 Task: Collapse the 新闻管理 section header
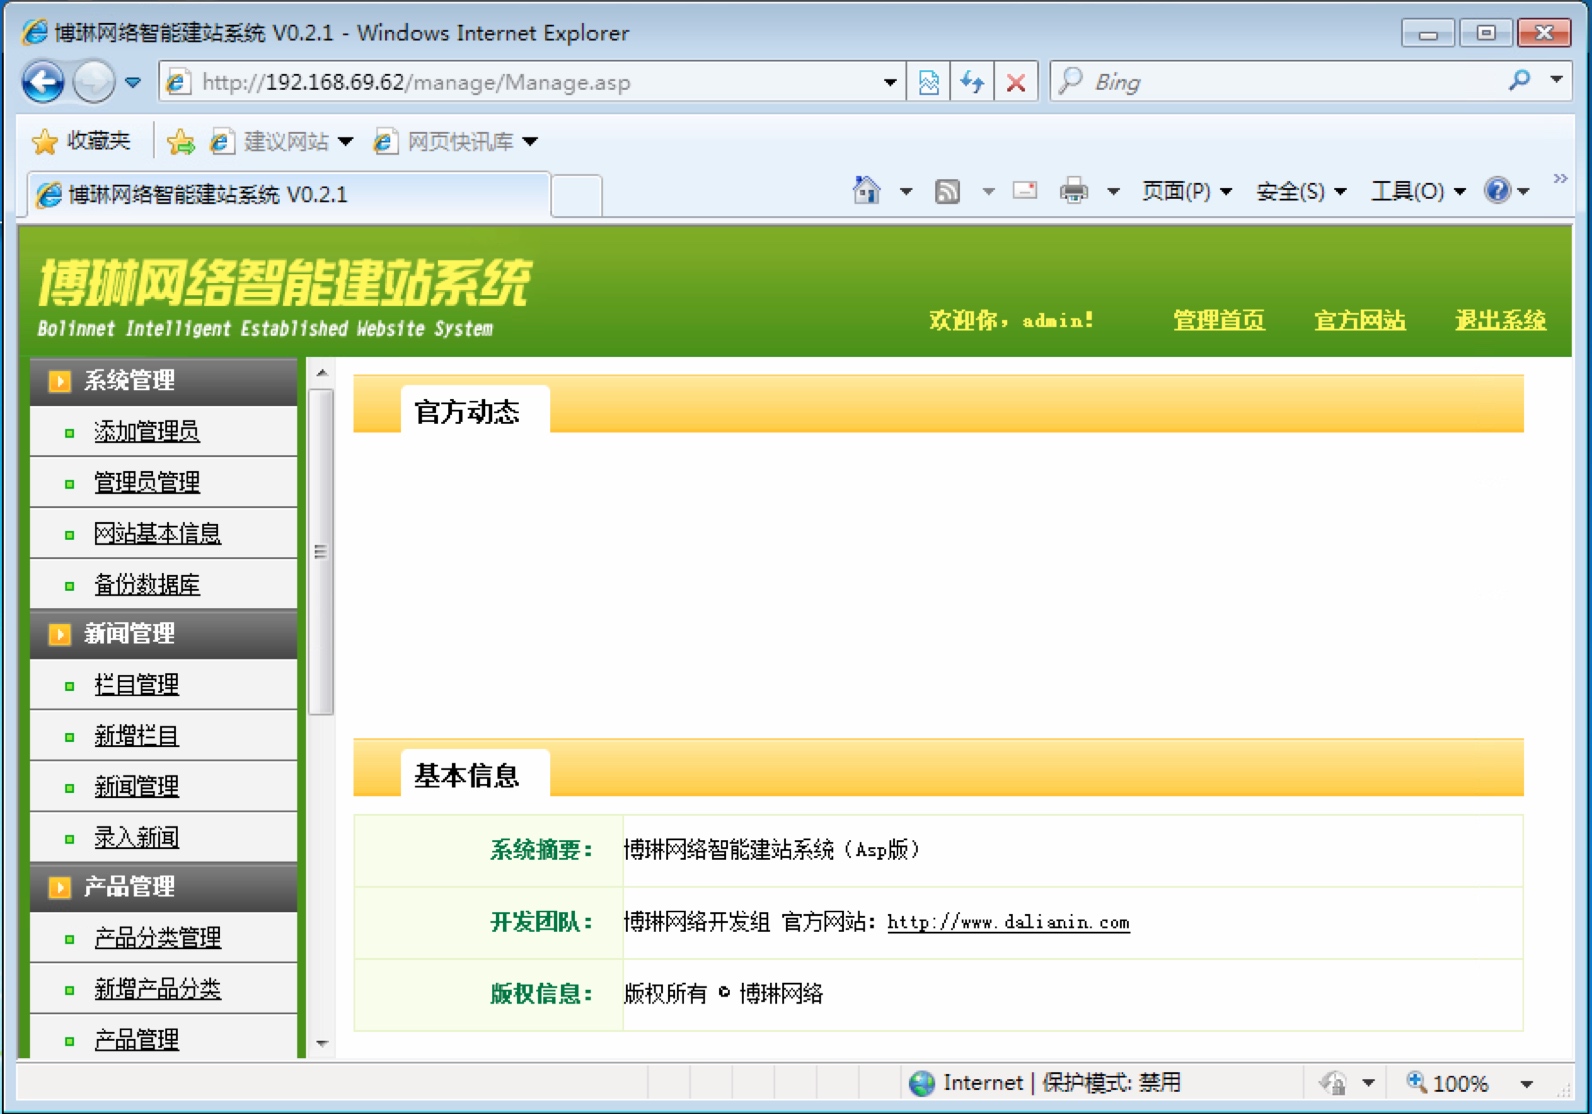pyautogui.click(x=164, y=633)
